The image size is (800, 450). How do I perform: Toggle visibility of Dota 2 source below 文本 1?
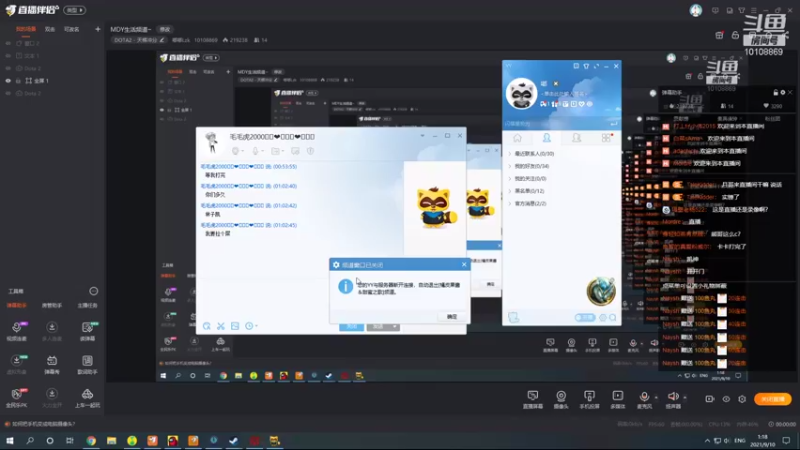point(8,68)
